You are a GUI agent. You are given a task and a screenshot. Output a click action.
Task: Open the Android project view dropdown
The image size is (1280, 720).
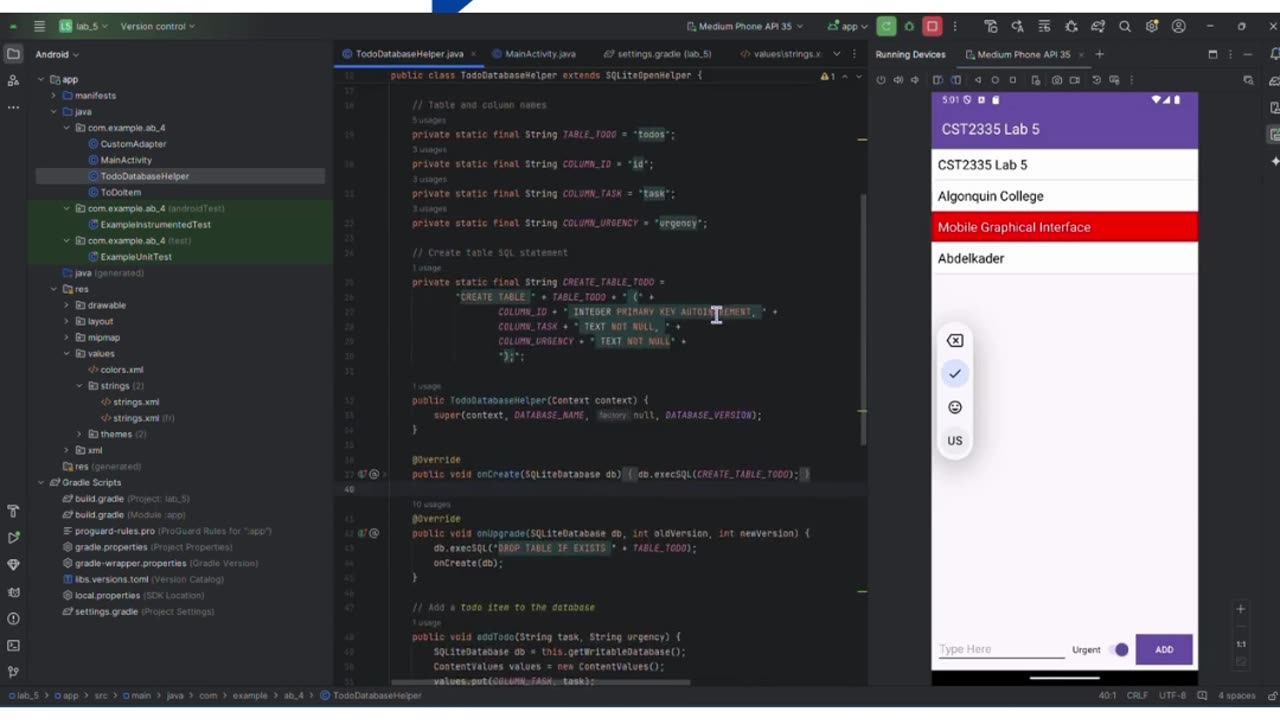pyautogui.click(x=57, y=54)
